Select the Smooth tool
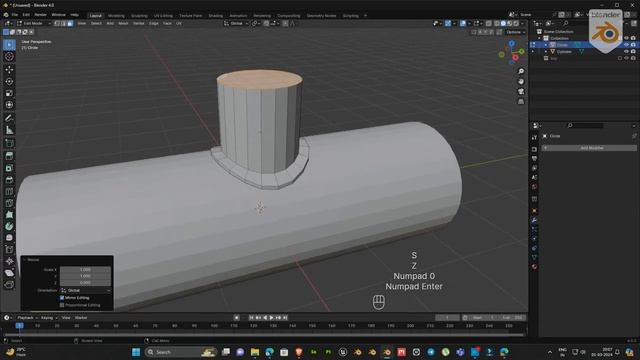This screenshot has height=360, width=640. point(9,238)
